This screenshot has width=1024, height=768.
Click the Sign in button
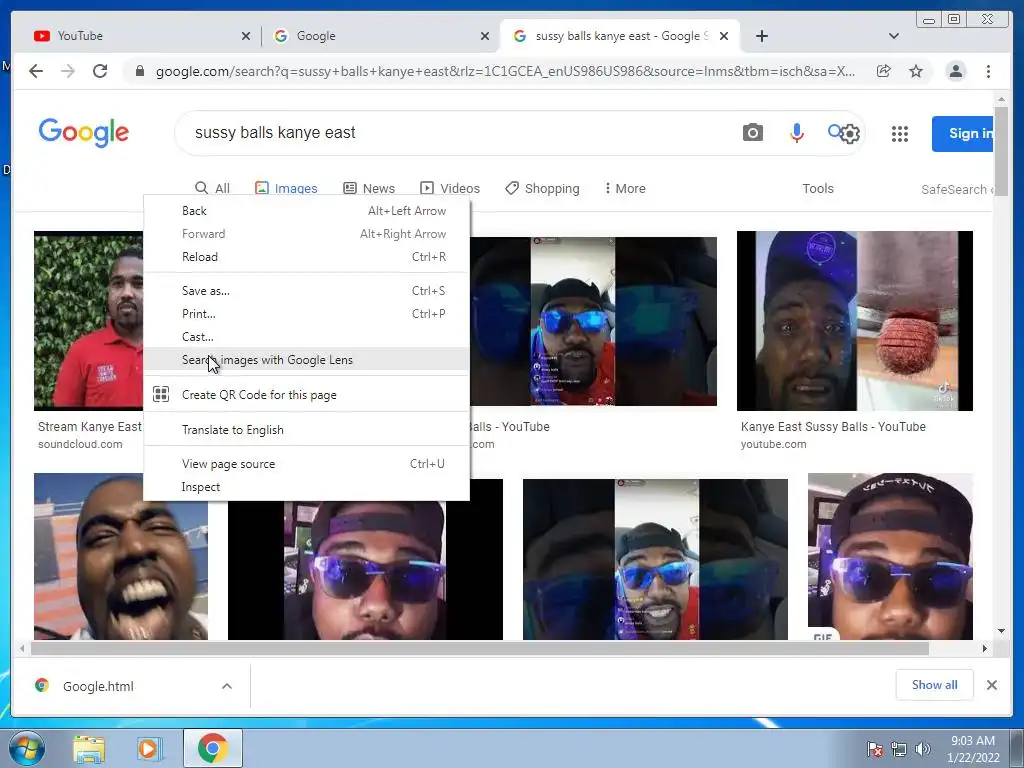pos(963,133)
